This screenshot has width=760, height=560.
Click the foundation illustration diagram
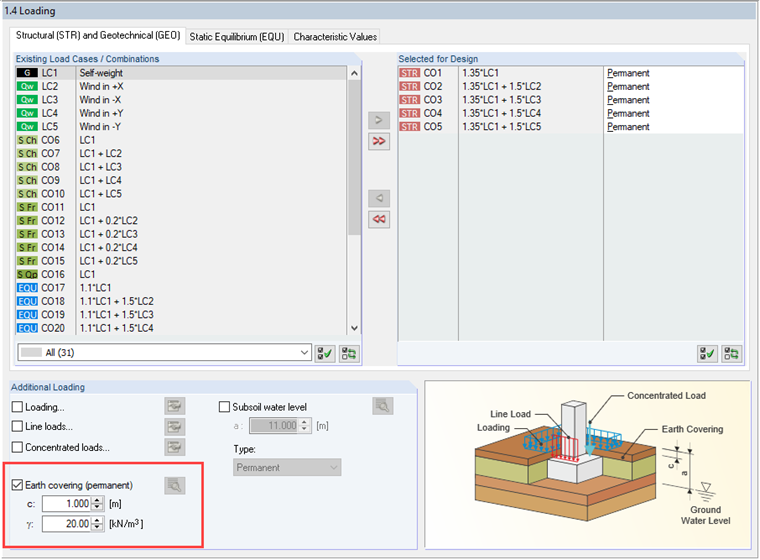[587, 465]
